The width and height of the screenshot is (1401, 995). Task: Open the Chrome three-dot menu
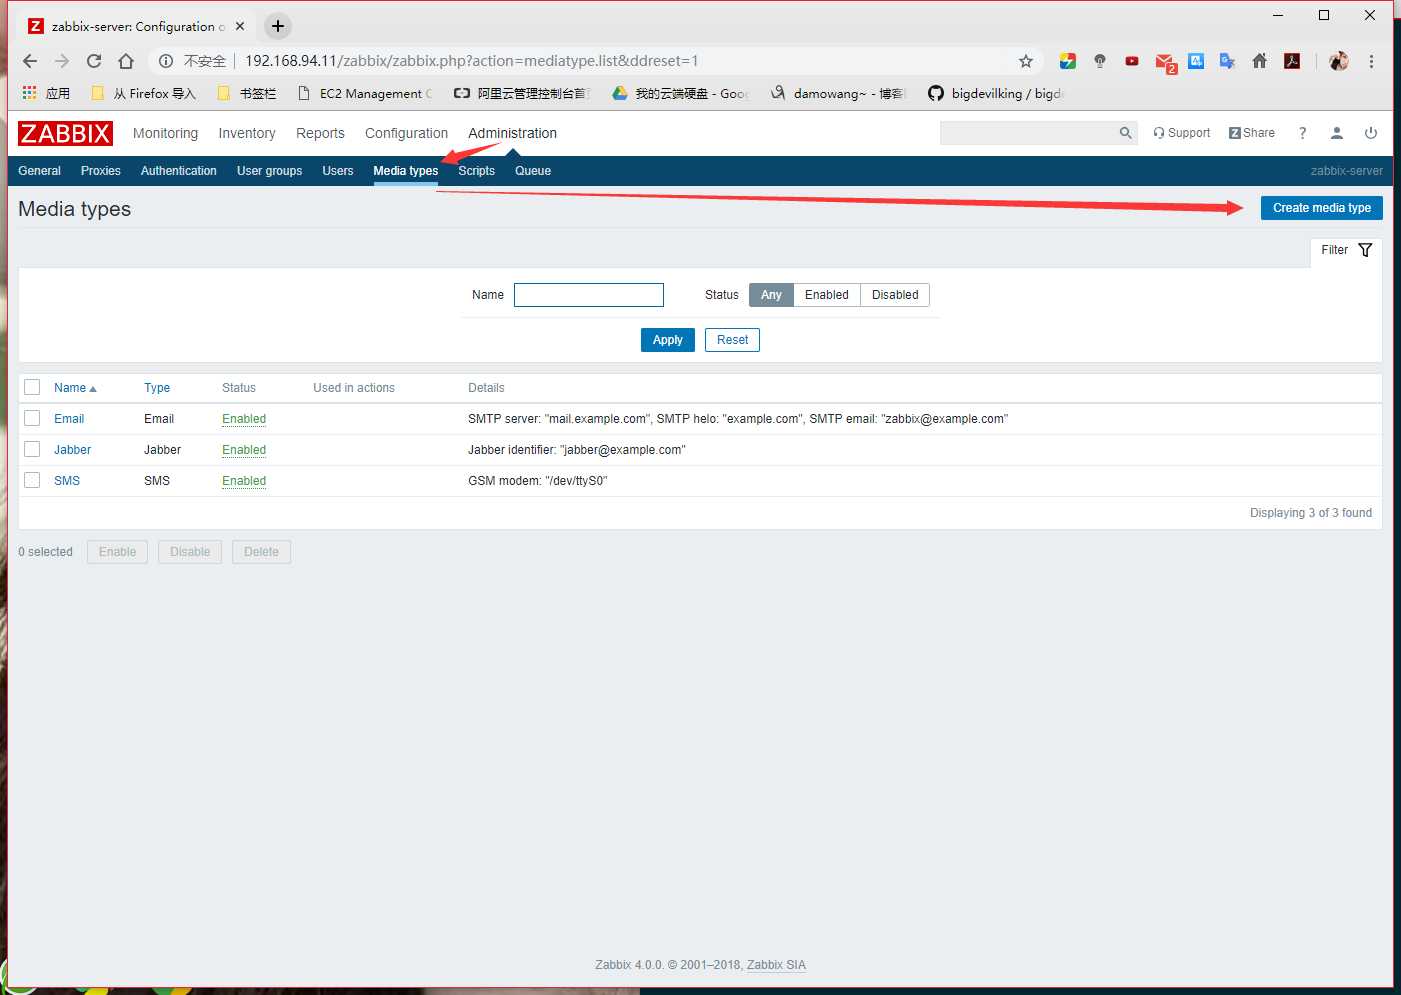(x=1371, y=61)
